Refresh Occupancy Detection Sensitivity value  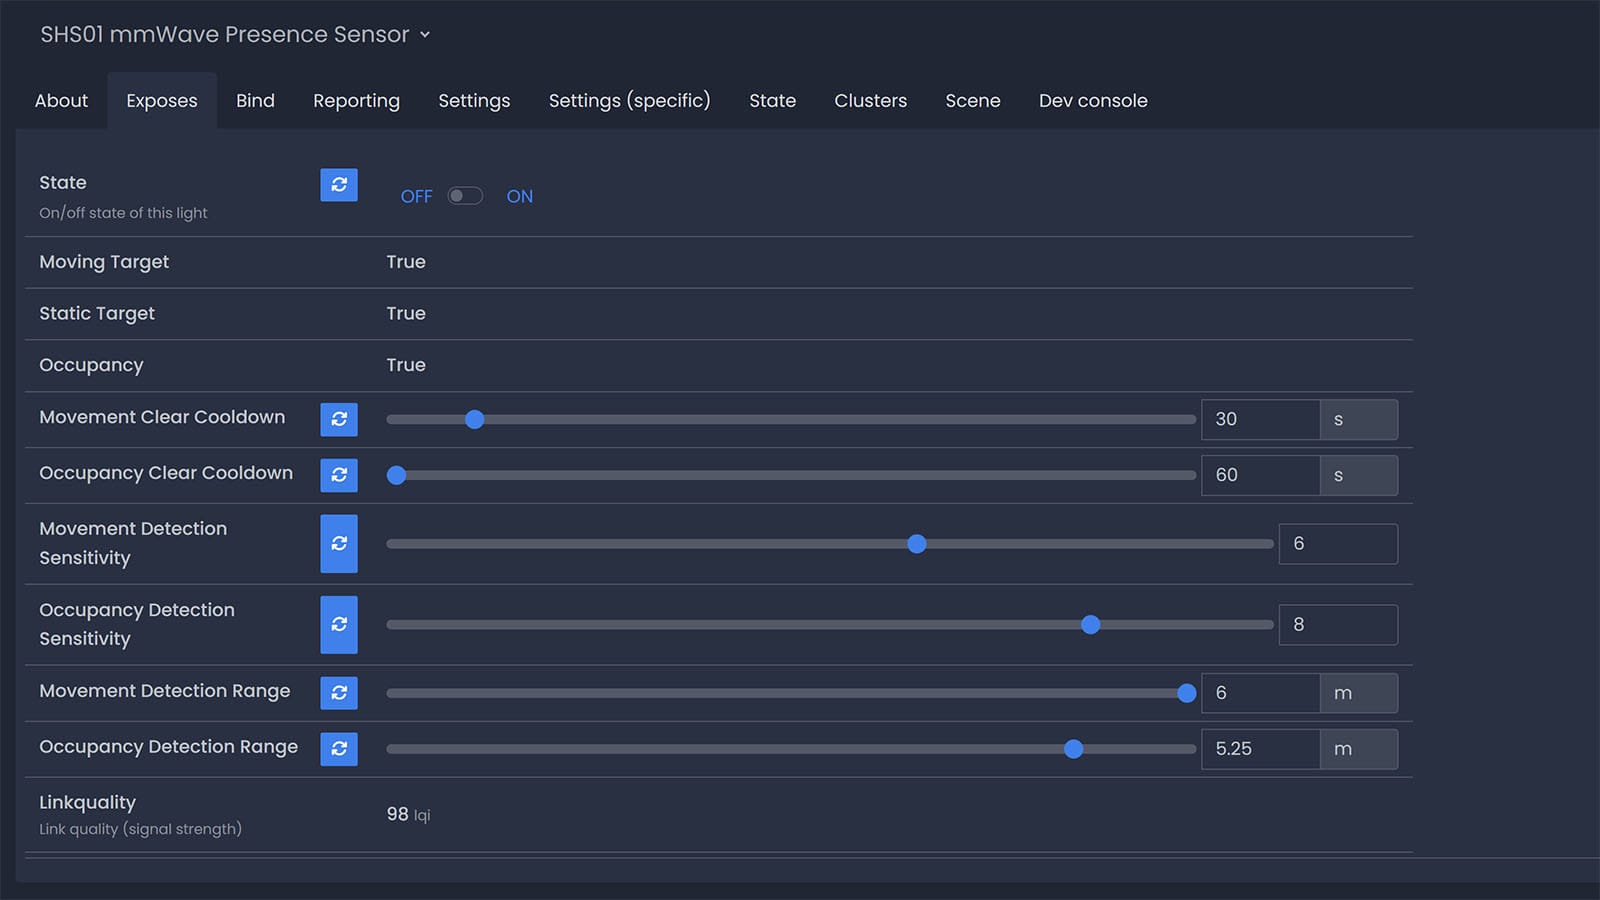point(339,624)
